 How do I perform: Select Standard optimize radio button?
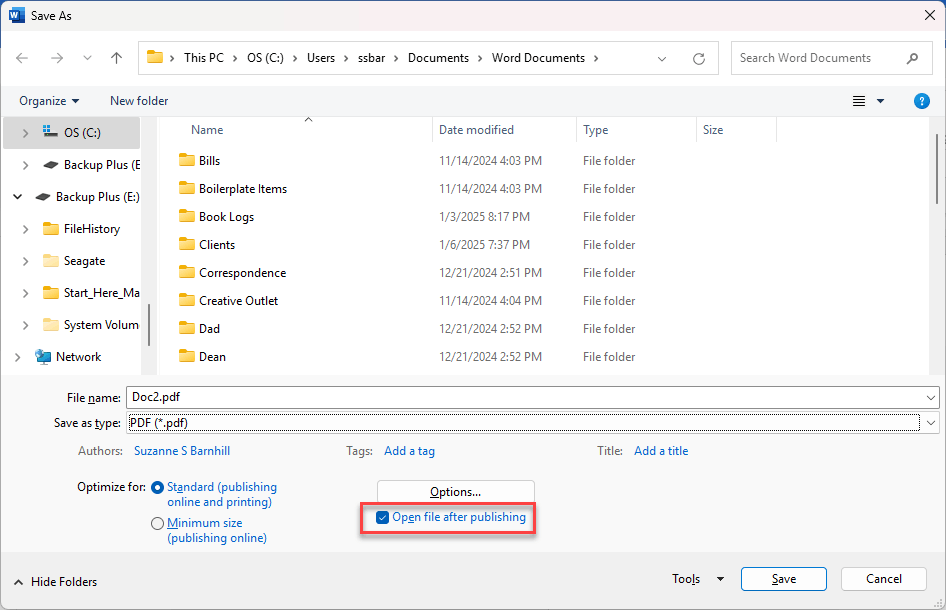[x=157, y=487]
